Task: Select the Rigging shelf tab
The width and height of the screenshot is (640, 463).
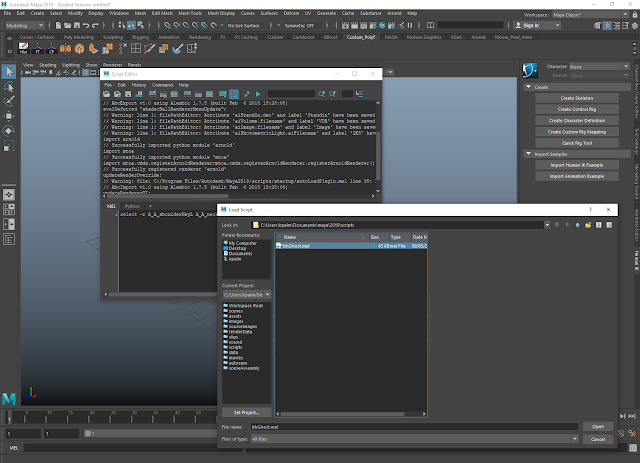Action: 140,37
